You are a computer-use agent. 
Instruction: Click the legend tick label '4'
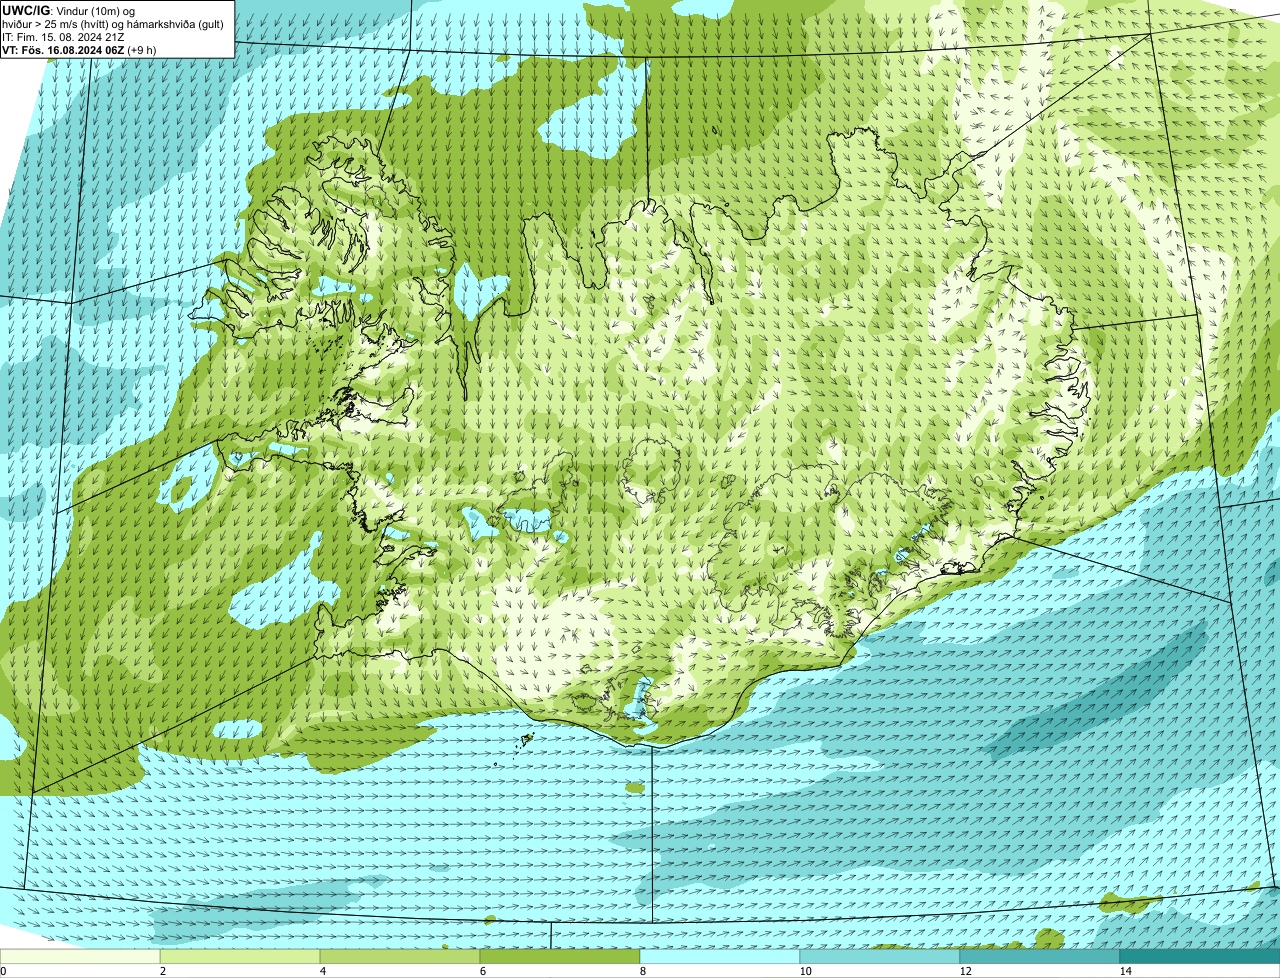(322, 971)
